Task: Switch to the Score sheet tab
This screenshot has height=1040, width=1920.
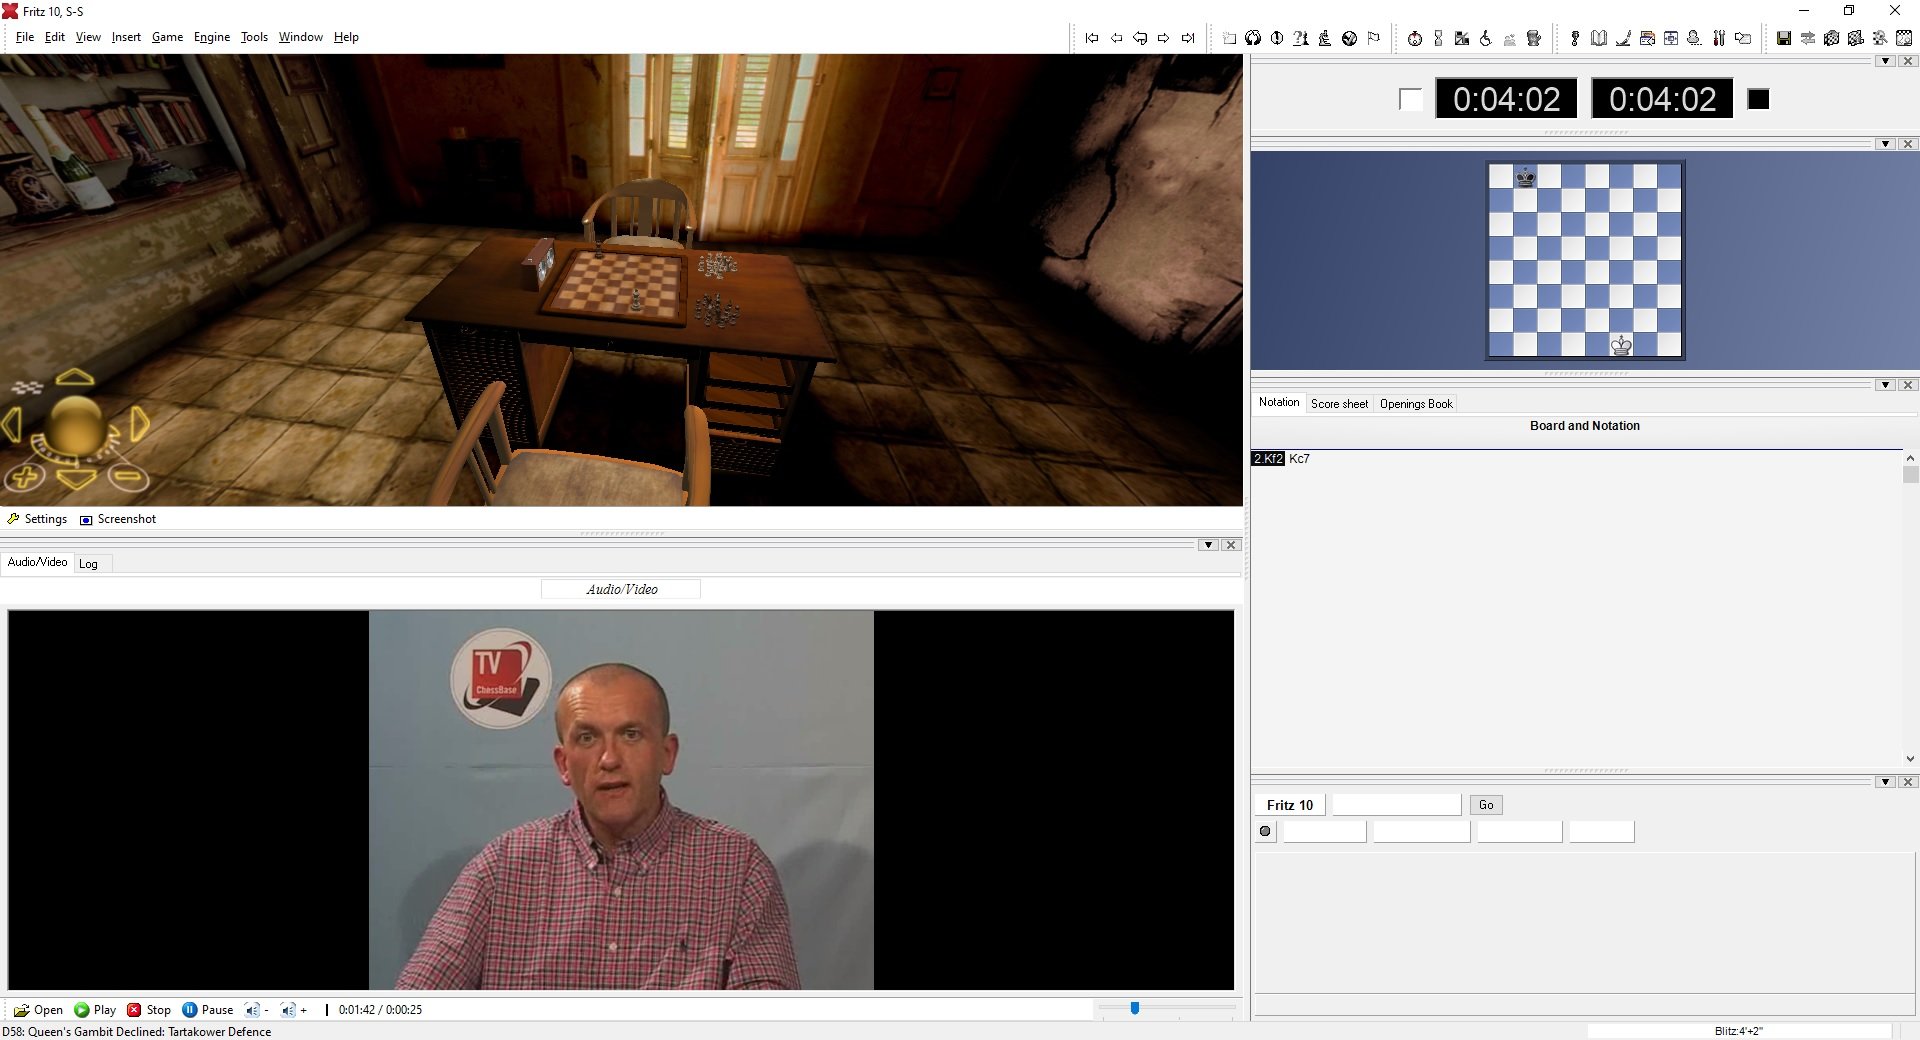Action: 1339,404
